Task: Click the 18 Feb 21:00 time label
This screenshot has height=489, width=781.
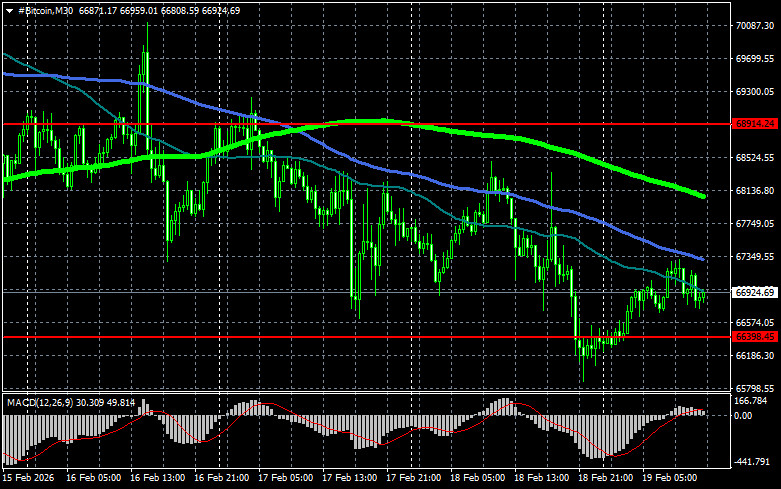Action: pos(606,478)
